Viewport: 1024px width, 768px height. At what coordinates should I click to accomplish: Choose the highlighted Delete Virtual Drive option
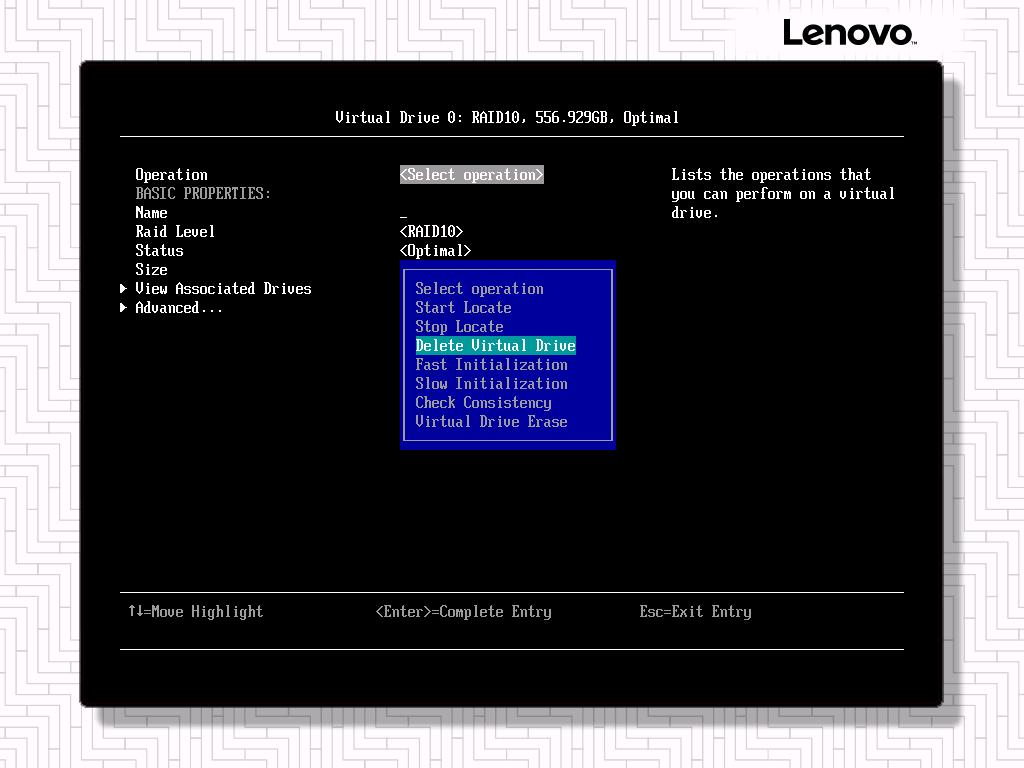pyautogui.click(x=495, y=346)
